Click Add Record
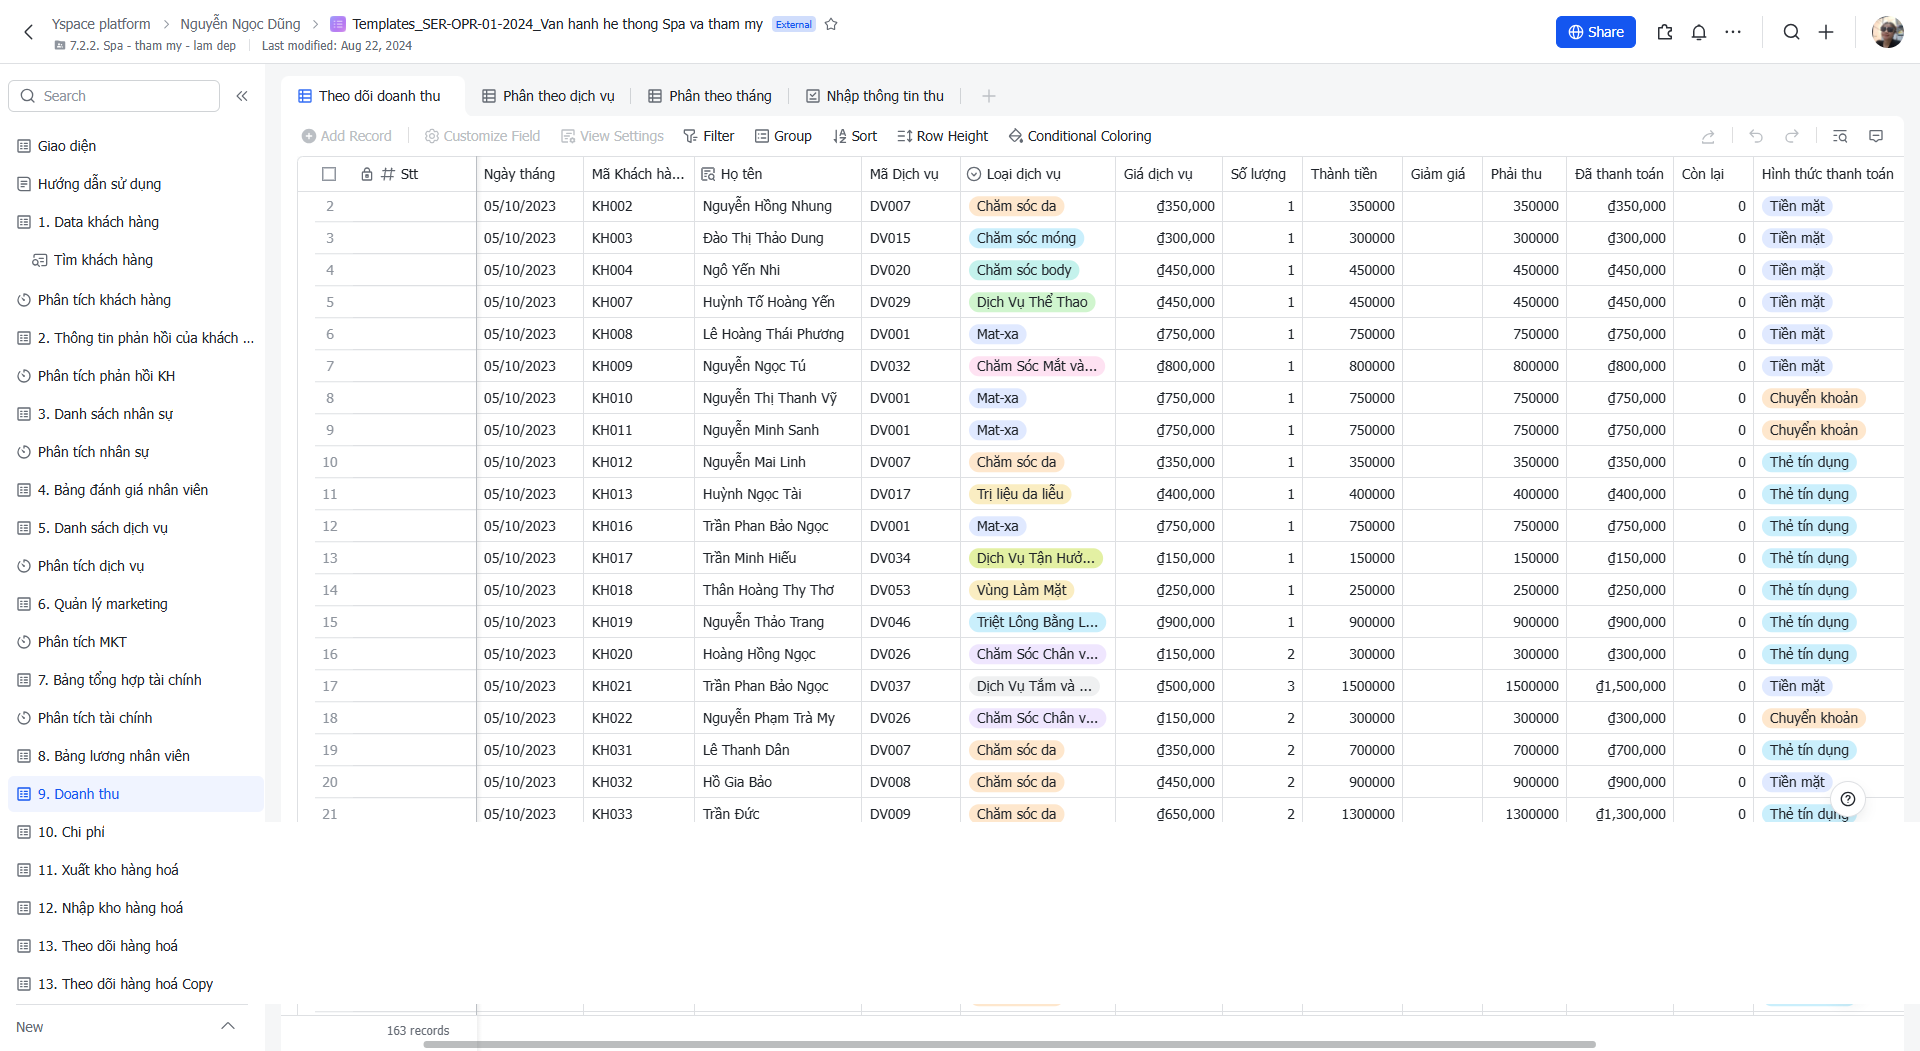 pyautogui.click(x=347, y=136)
